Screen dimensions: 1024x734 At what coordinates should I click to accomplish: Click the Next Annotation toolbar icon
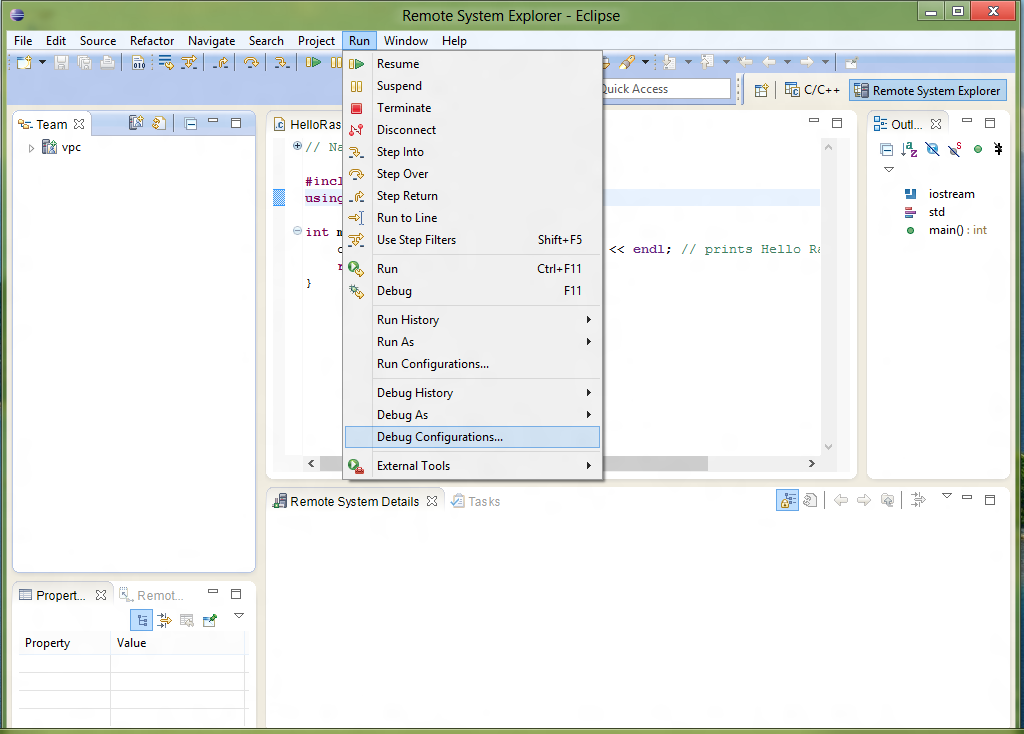coord(669,63)
